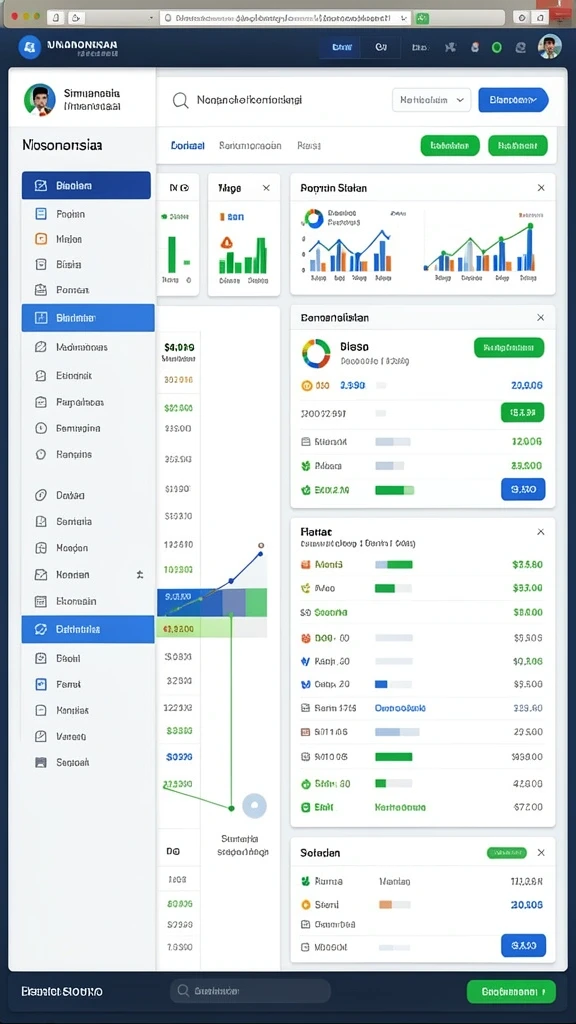
Task: Click the light blue circle under line chart
Action: (255, 806)
